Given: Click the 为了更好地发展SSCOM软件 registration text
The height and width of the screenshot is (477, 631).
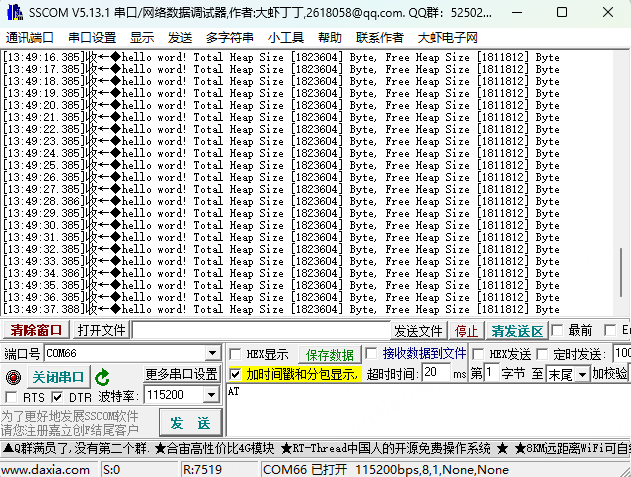Looking at the screenshot, I should [x=70, y=416].
